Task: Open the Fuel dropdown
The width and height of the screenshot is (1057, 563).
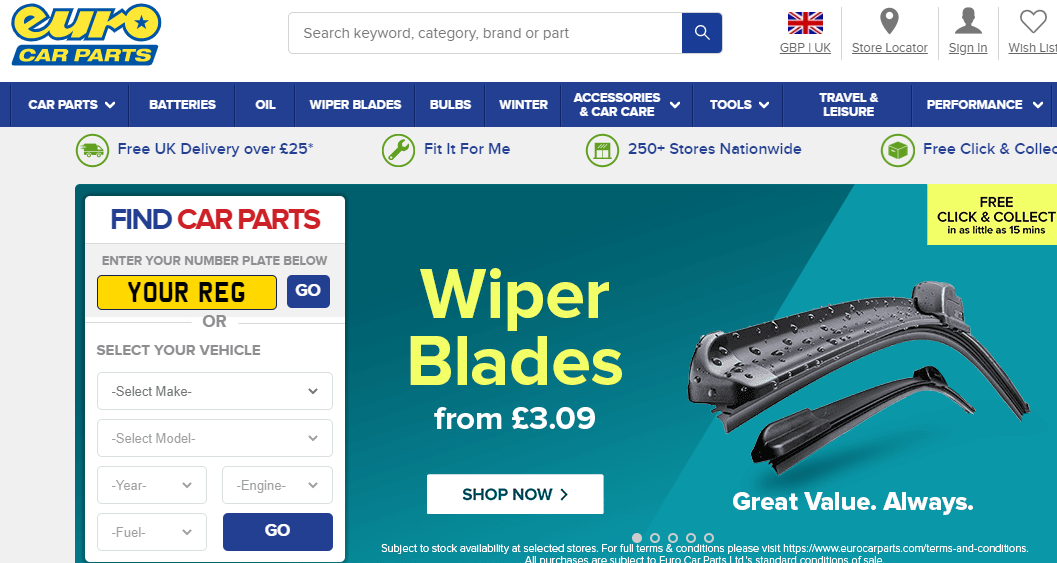Action: pyautogui.click(x=152, y=532)
